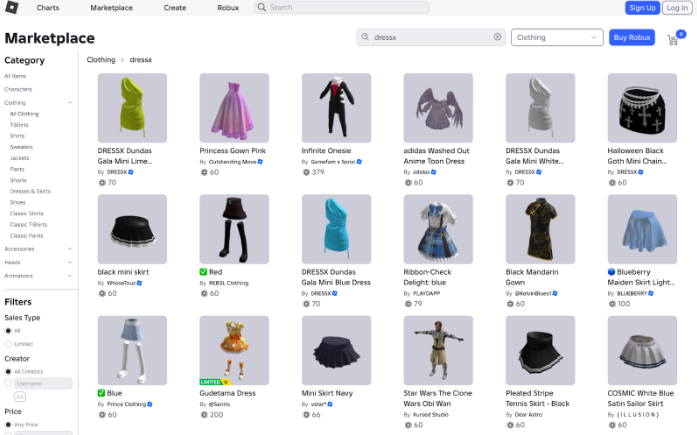Clear the dressx search text
The image size is (697, 435).
497,37
